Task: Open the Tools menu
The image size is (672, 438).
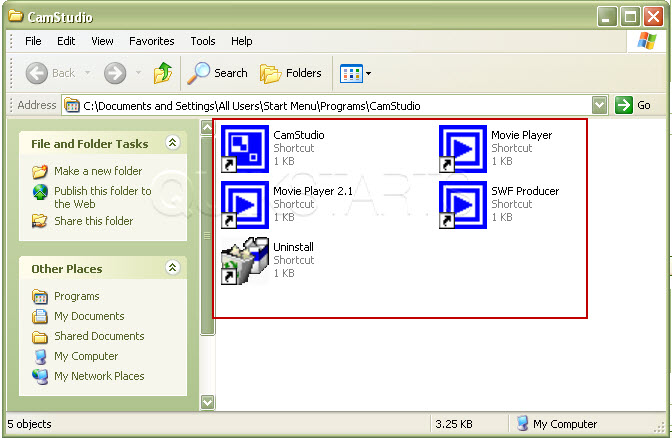Action: tap(203, 41)
